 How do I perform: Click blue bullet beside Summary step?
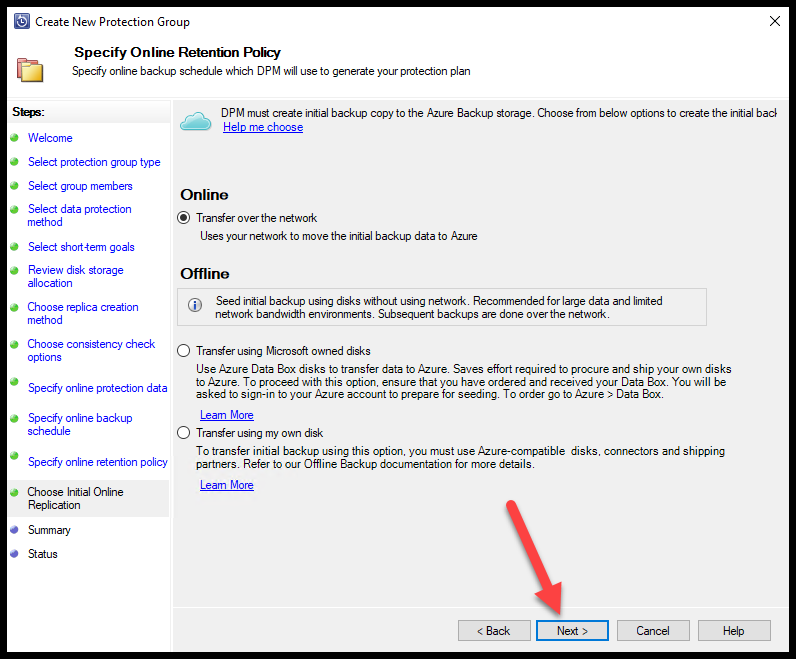coord(14,530)
